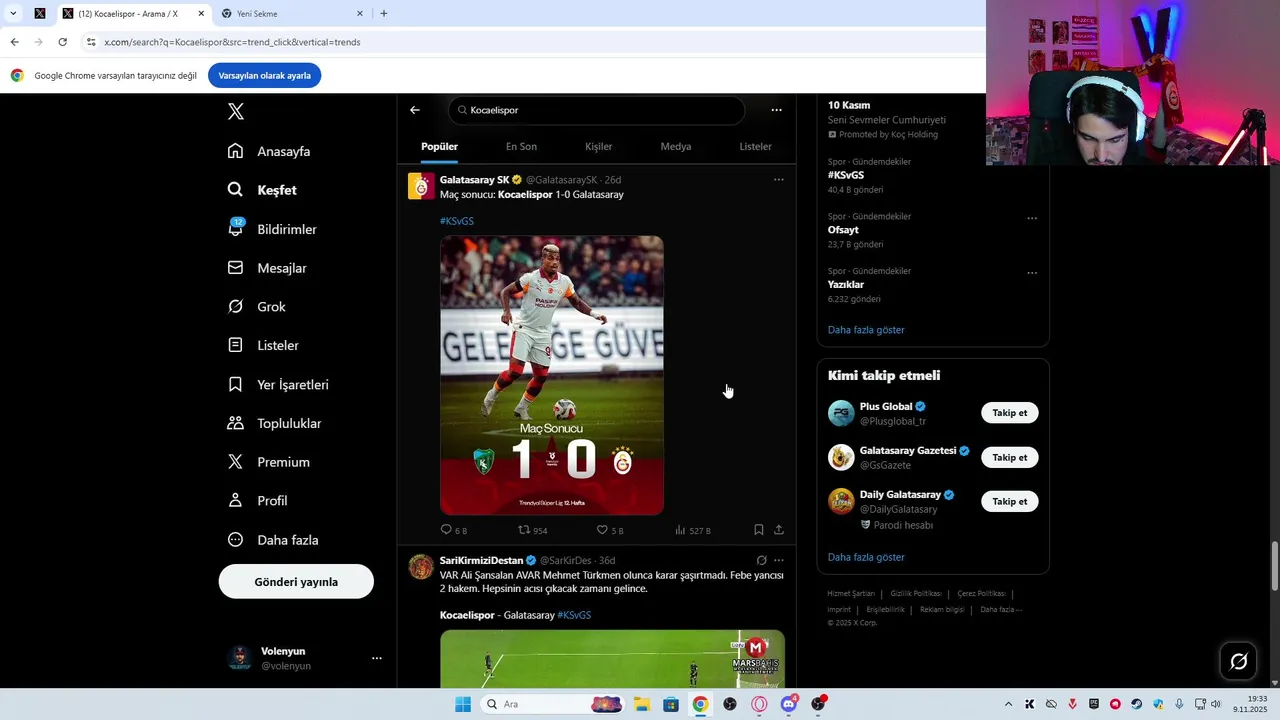Open search options three-dot menu
Screen dimensions: 1280x720
776,110
